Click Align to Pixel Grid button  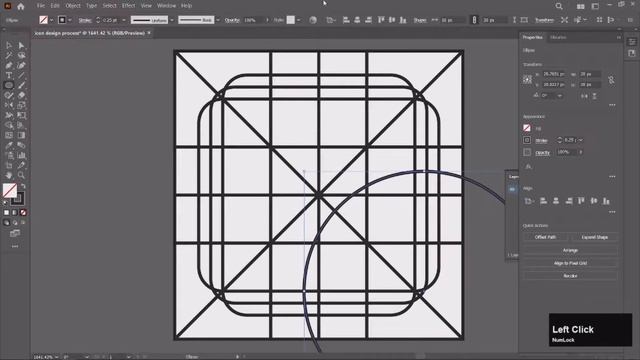pyautogui.click(x=570, y=263)
